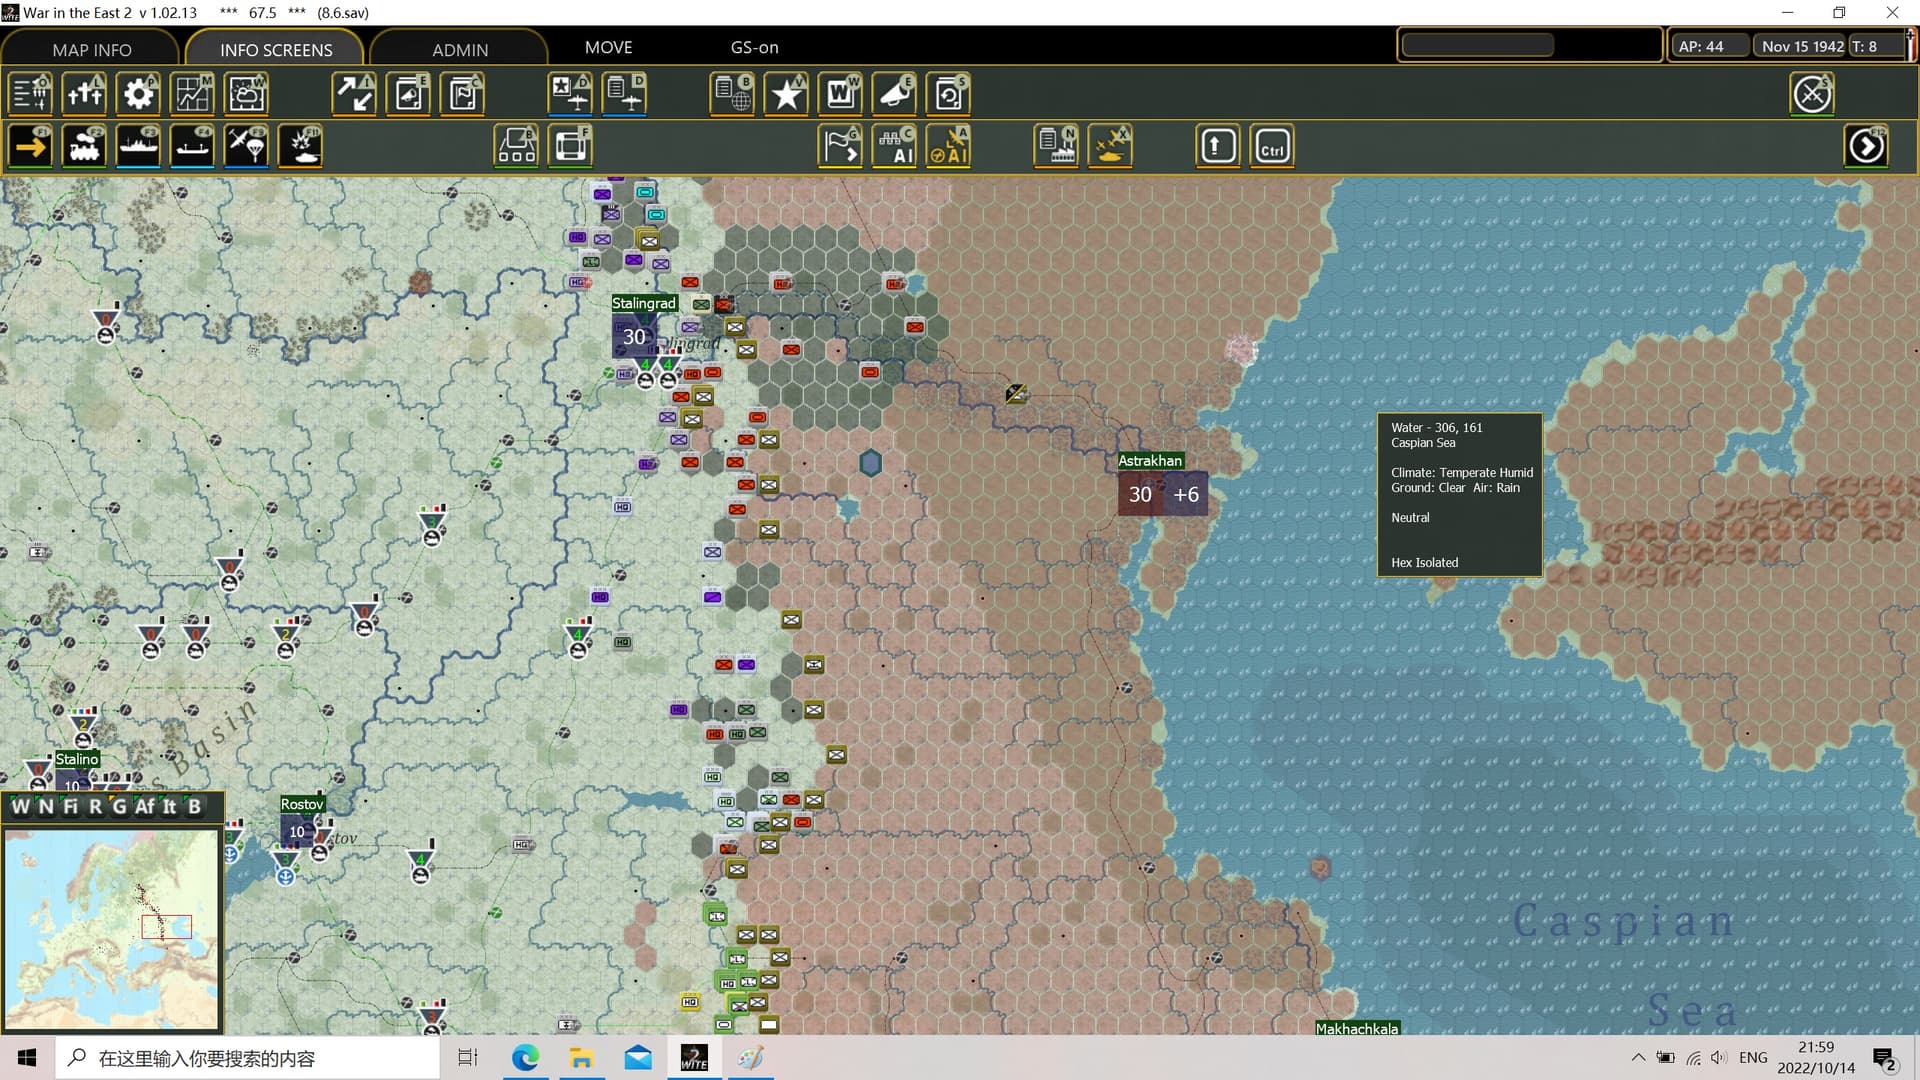
Task: Click the yellow planes and tank icon
Action: [1111, 147]
